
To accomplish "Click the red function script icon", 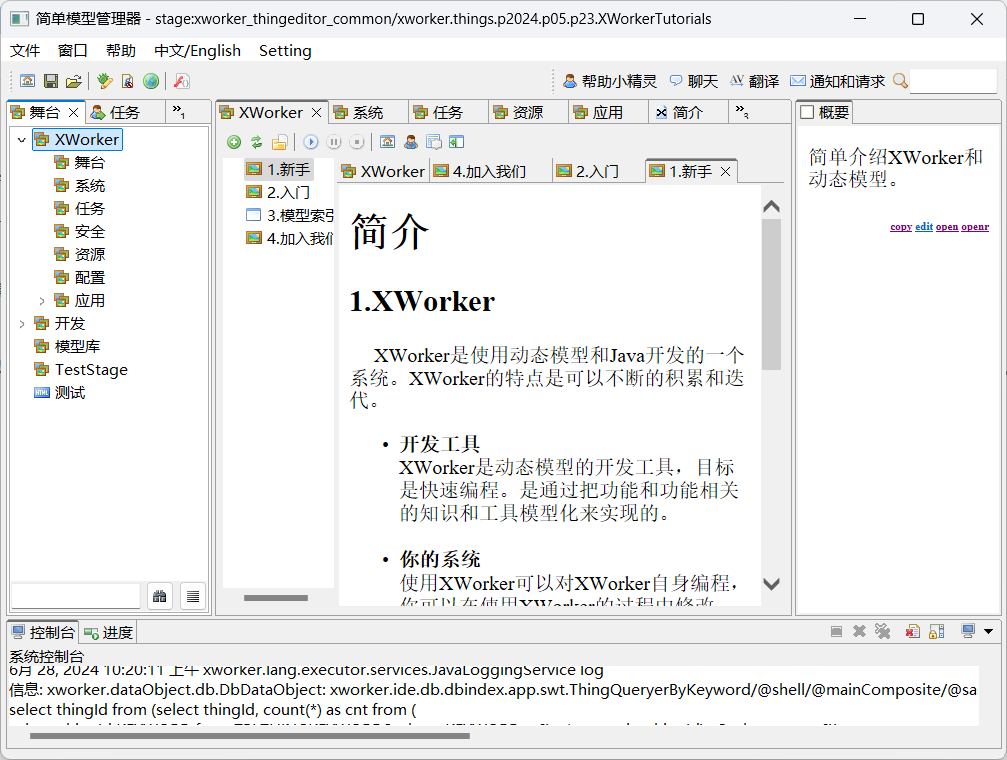I will click(x=182, y=81).
